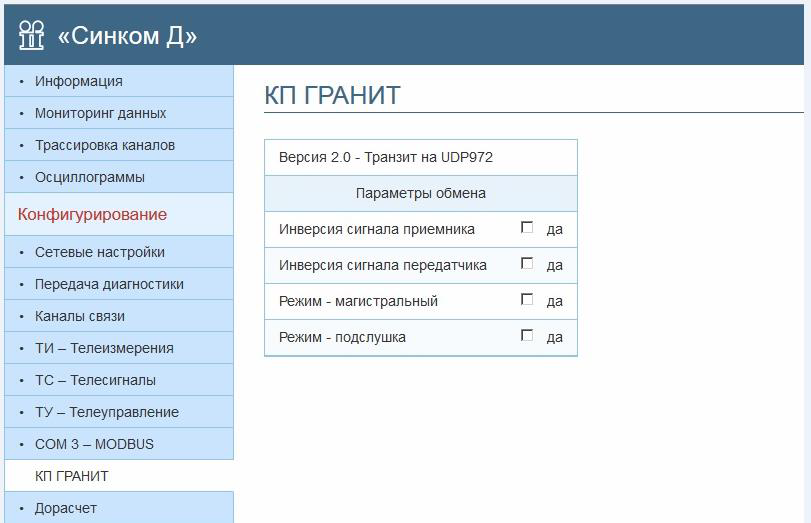Enable Инверсия сигнала приемника checkbox
The image size is (811, 523).
(527, 228)
